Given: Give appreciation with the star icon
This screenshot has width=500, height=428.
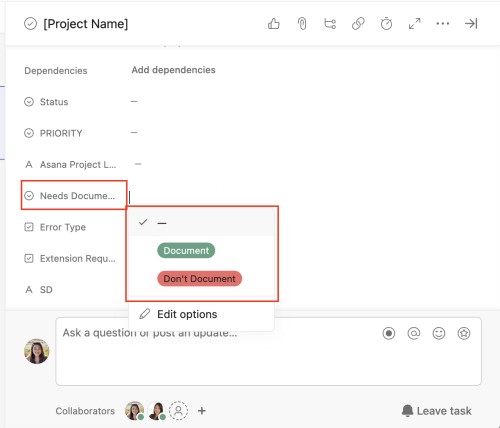Looking at the screenshot, I should 464,333.
